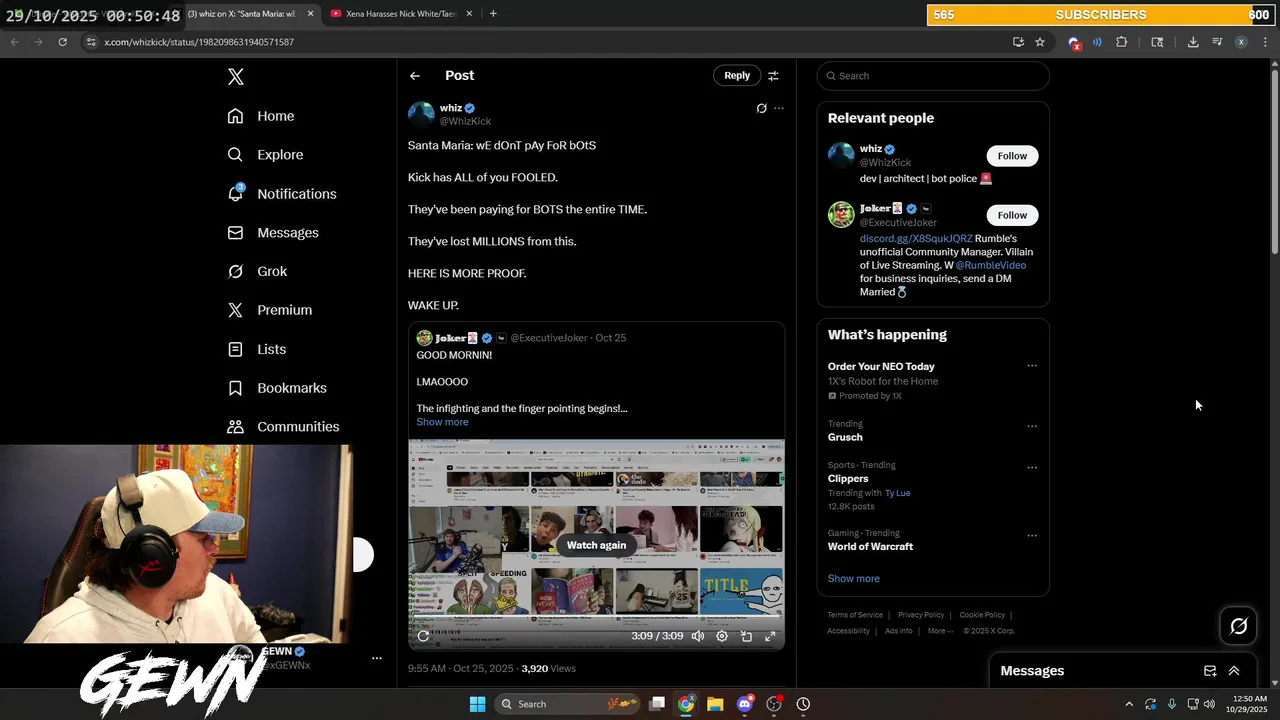Follow Joker in Relevant people
This screenshot has height=720, width=1280.
click(x=1012, y=215)
